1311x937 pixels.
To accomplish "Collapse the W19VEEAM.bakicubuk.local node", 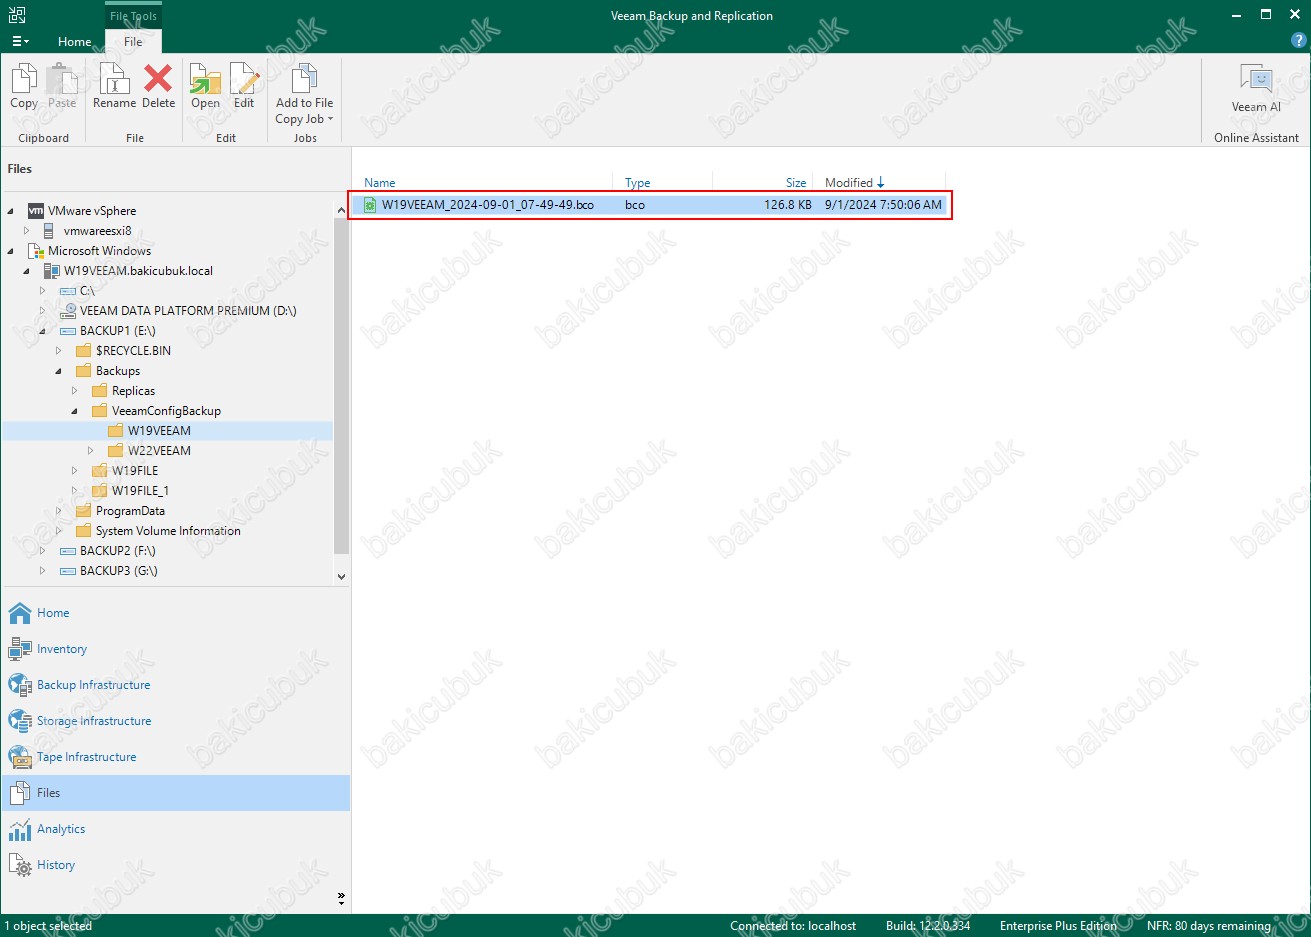I will click(27, 271).
